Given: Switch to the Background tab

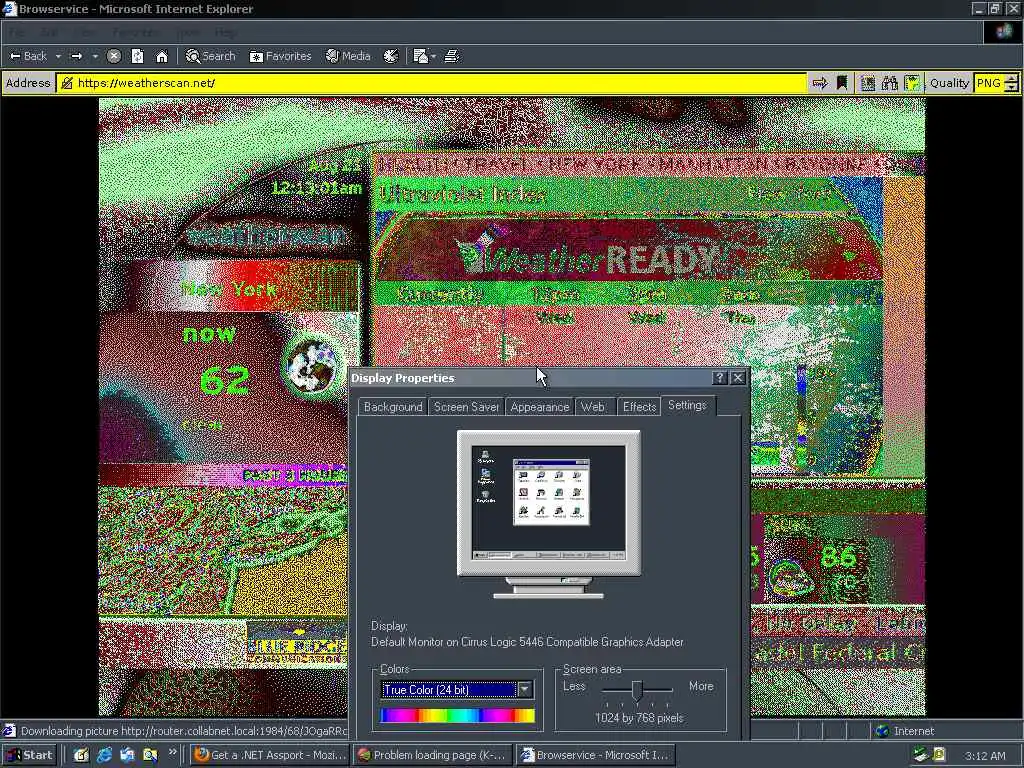Looking at the screenshot, I should click(392, 407).
